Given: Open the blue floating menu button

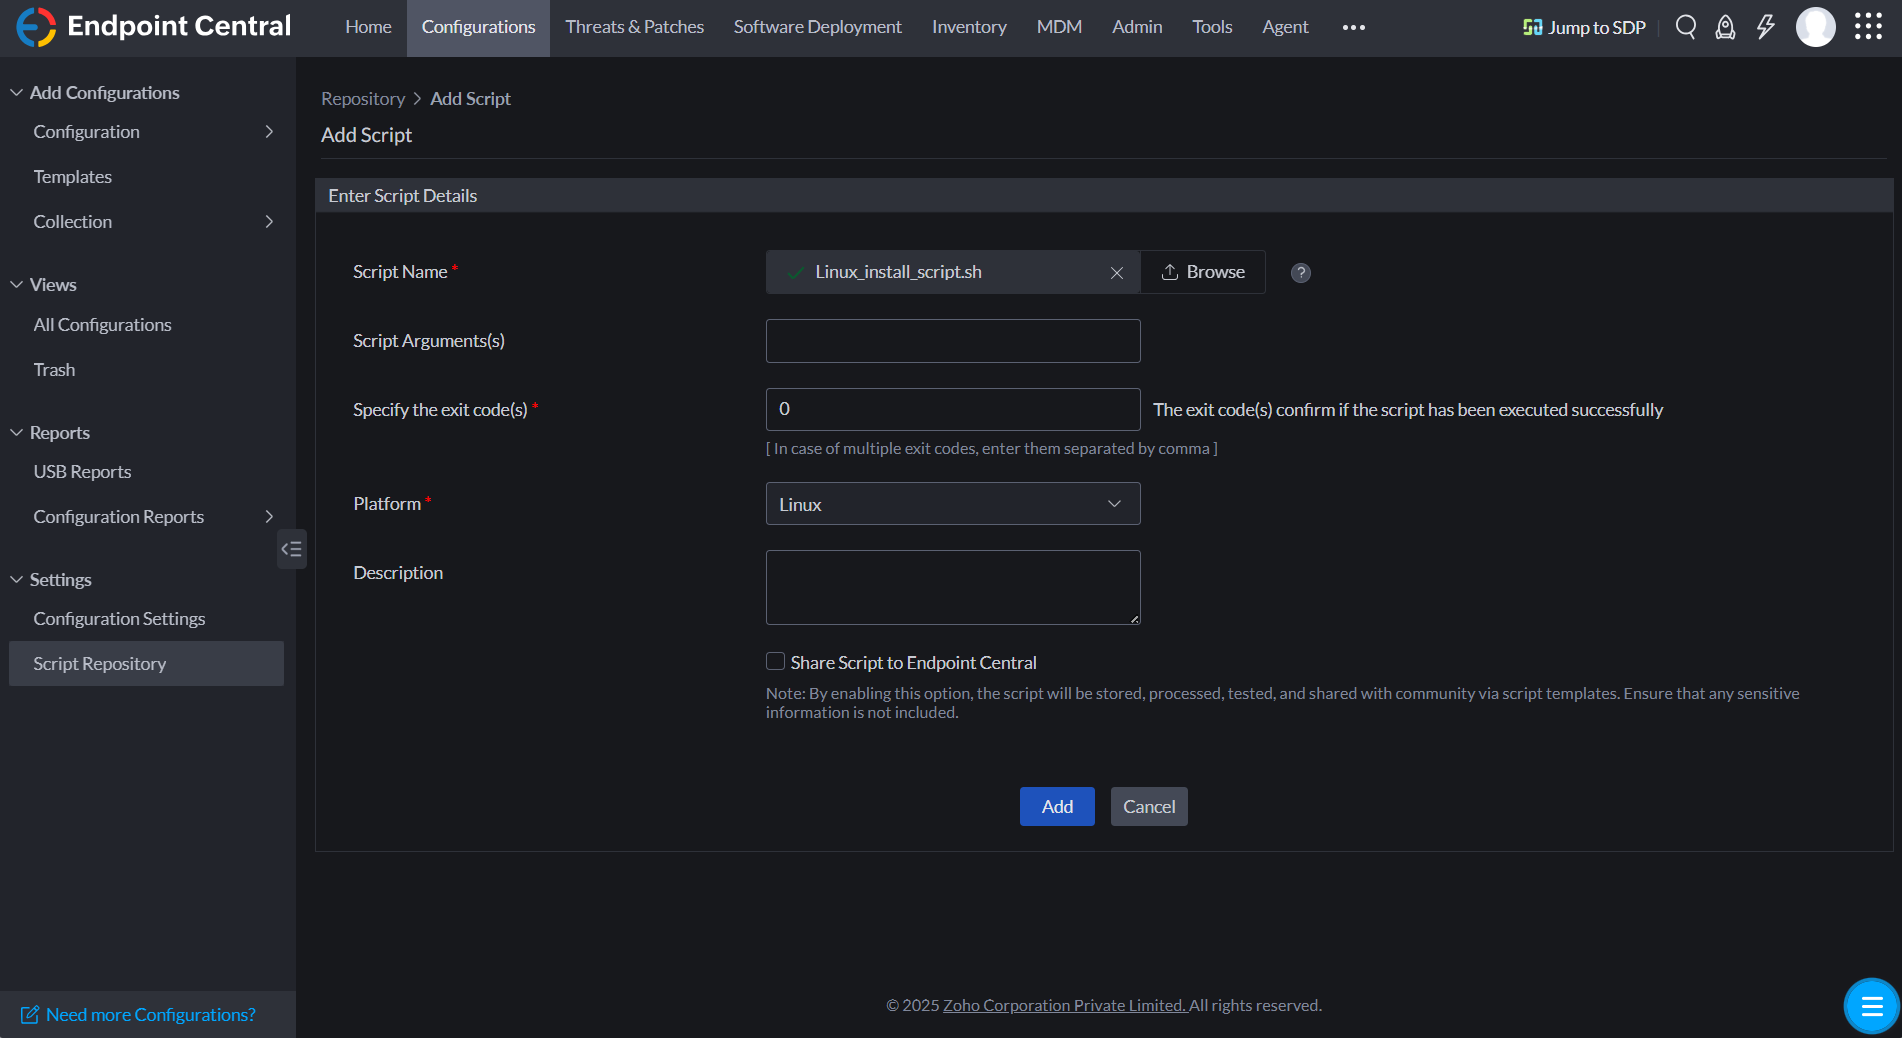Looking at the screenshot, I should [1872, 1006].
